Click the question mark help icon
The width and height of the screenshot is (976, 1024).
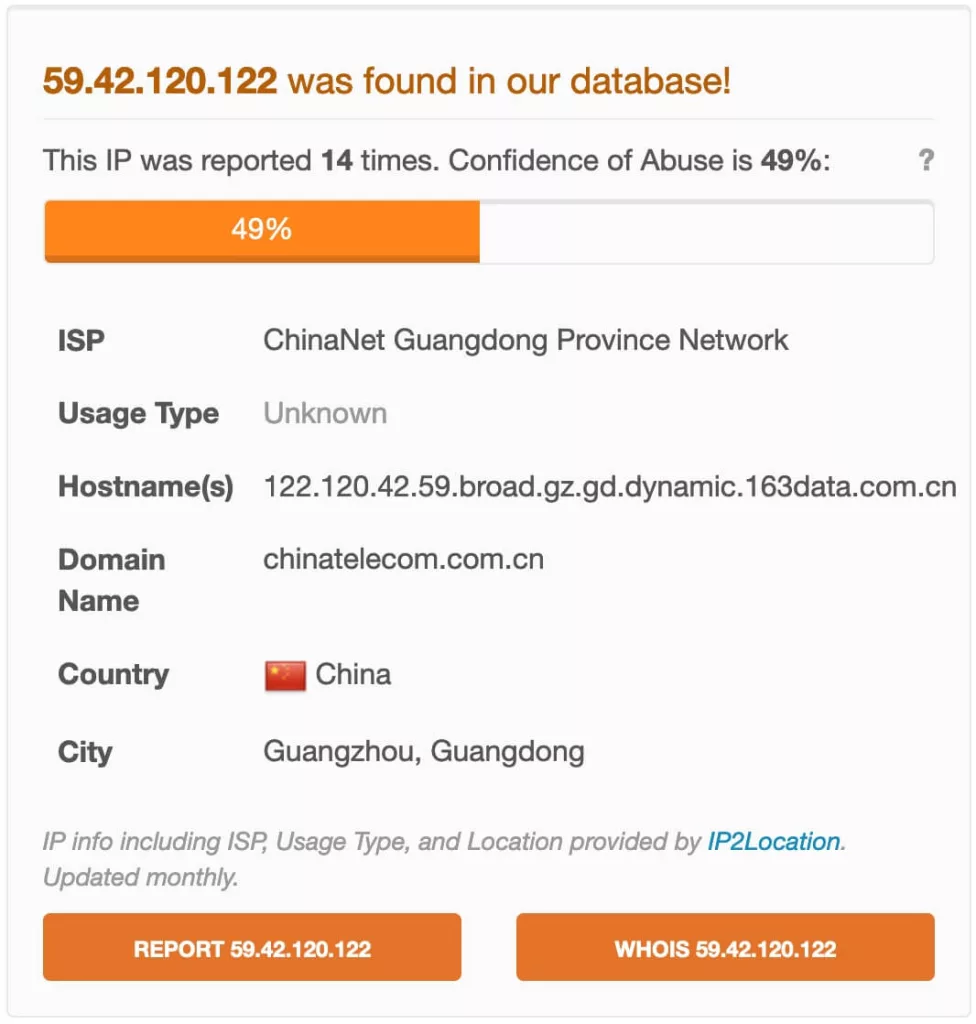point(926,160)
